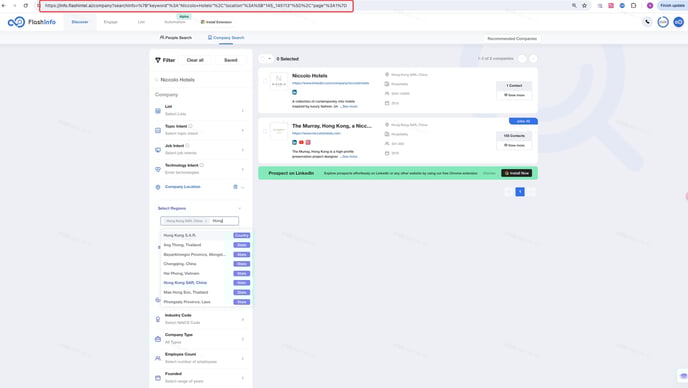
Task: Click the Recommended Companies button
Action: click(512, 39)
